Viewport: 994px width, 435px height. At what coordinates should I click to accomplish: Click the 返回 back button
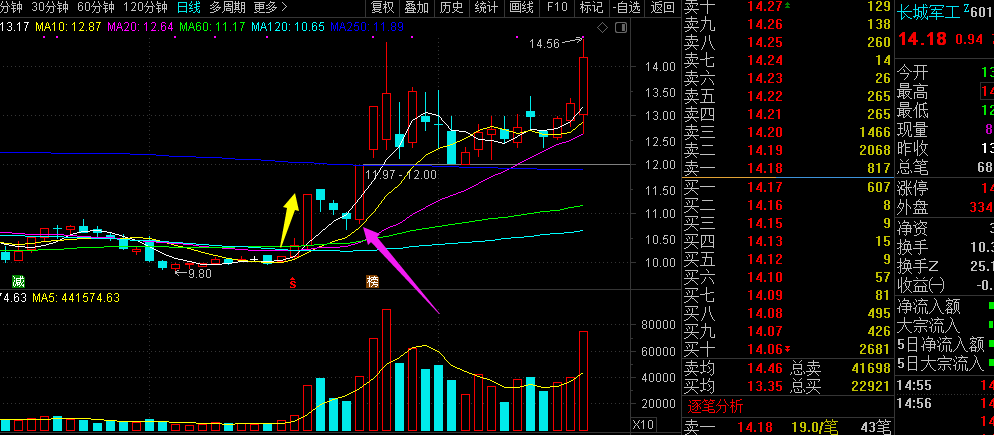(662, 8)
